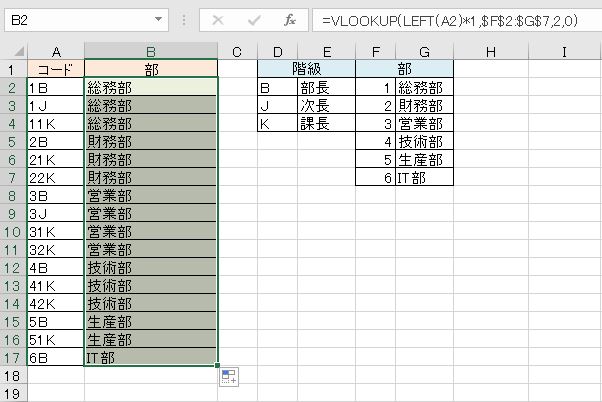Viewport: 602px width, 402px height.
Task: Click 財務部 in the lookup table
Action: click(x=425, y=106)
